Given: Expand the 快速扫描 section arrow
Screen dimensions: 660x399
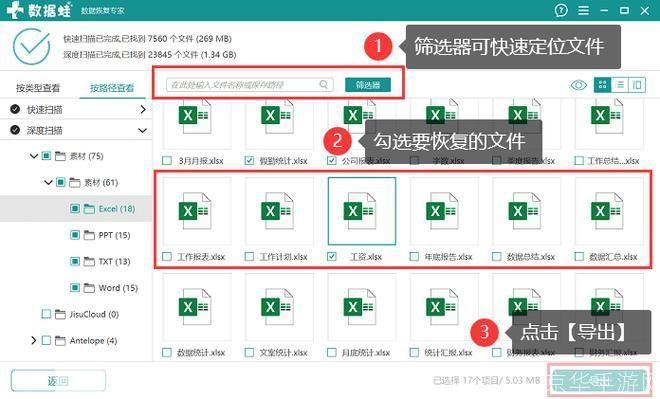Looking at the screenshot, I should coord(143,109).
